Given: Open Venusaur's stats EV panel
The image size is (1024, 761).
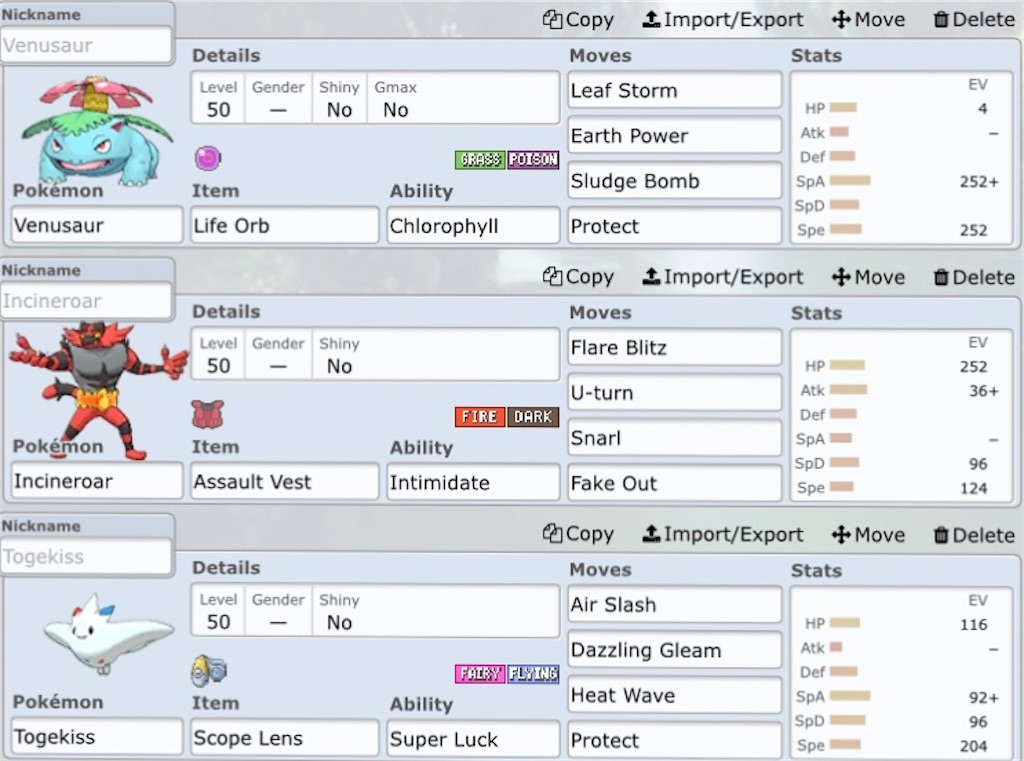Looking at the screenshot, I should pos(901,158).
